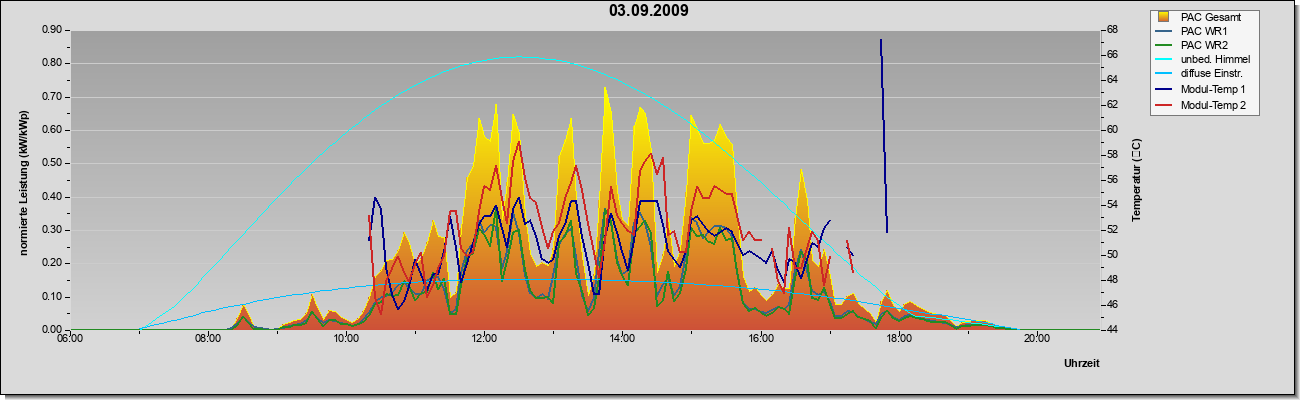Click the 0.30 power axis value
This screenshot has width=1300, height=400.
51,230
